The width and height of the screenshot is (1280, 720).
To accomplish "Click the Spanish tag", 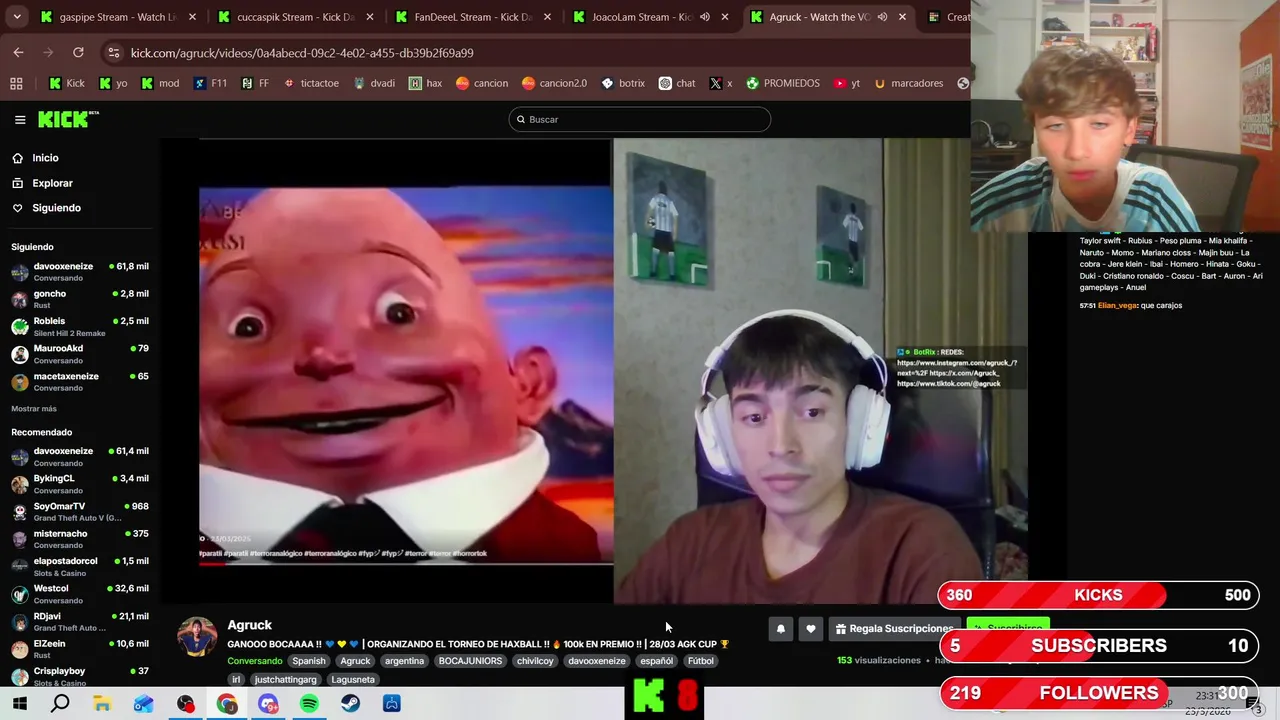I will 308,661.
